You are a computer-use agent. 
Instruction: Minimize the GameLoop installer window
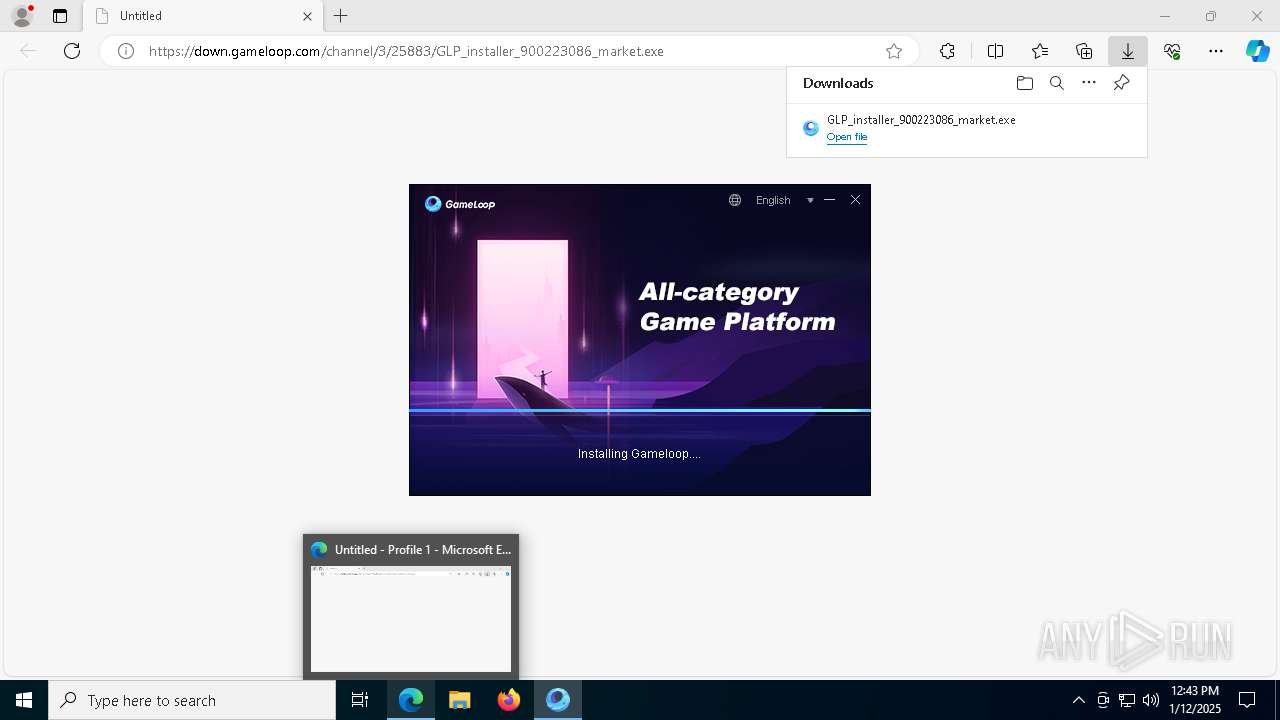click(829, 200)
